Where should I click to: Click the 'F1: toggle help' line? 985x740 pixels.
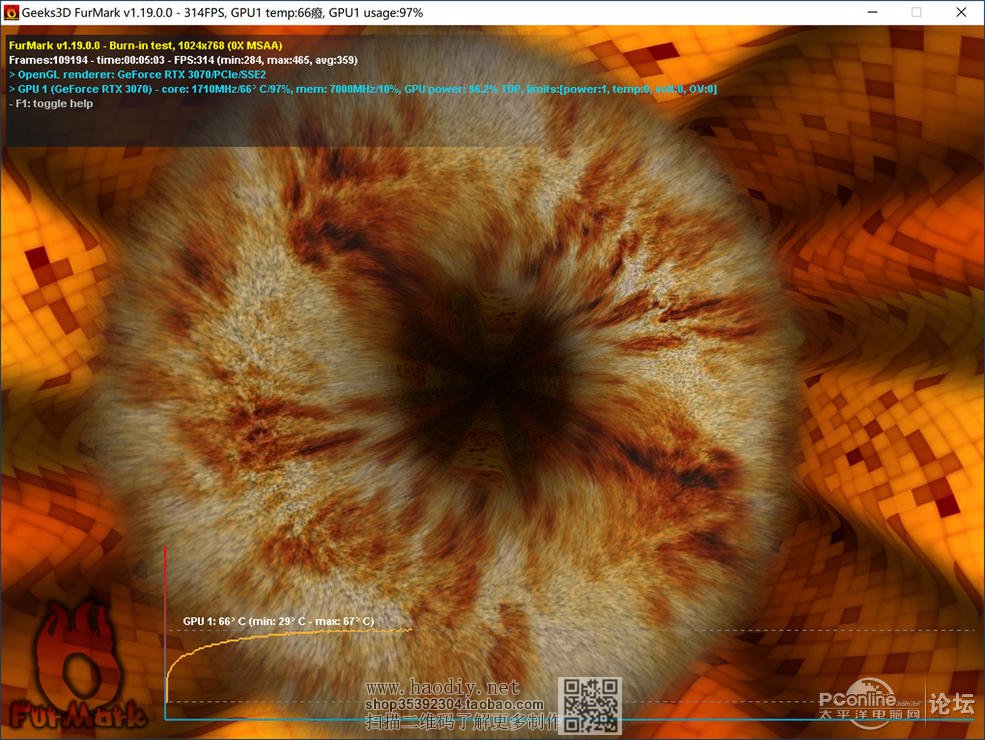pos(51,104)
